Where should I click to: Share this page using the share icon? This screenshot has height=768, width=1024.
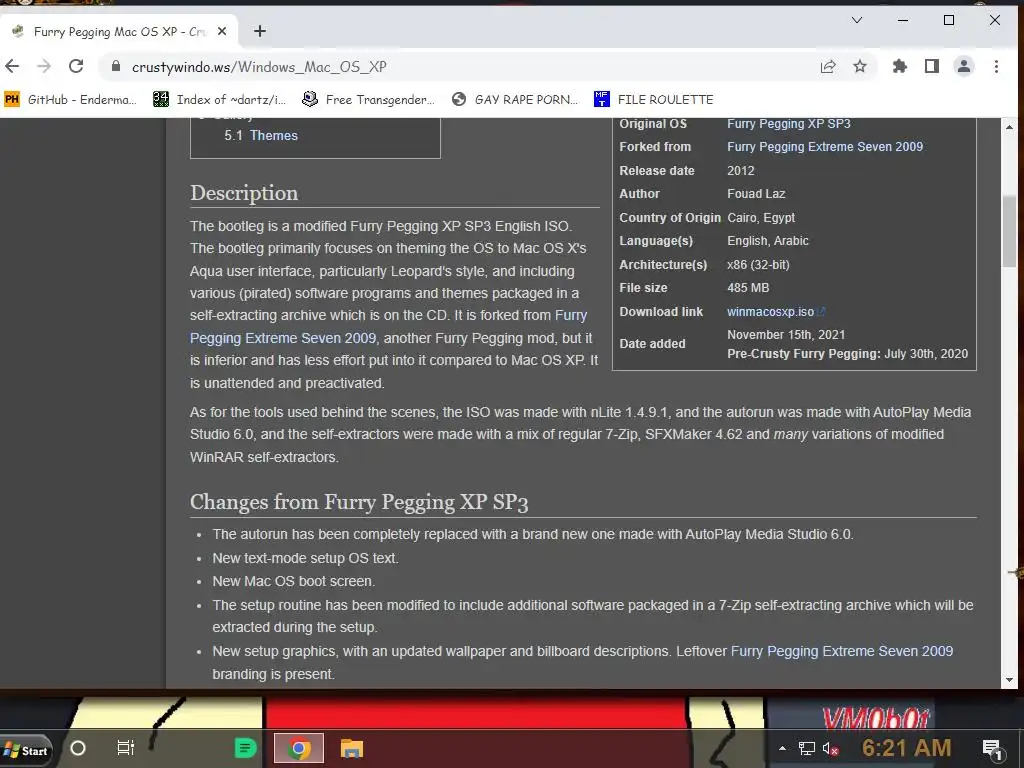[828, 66]
